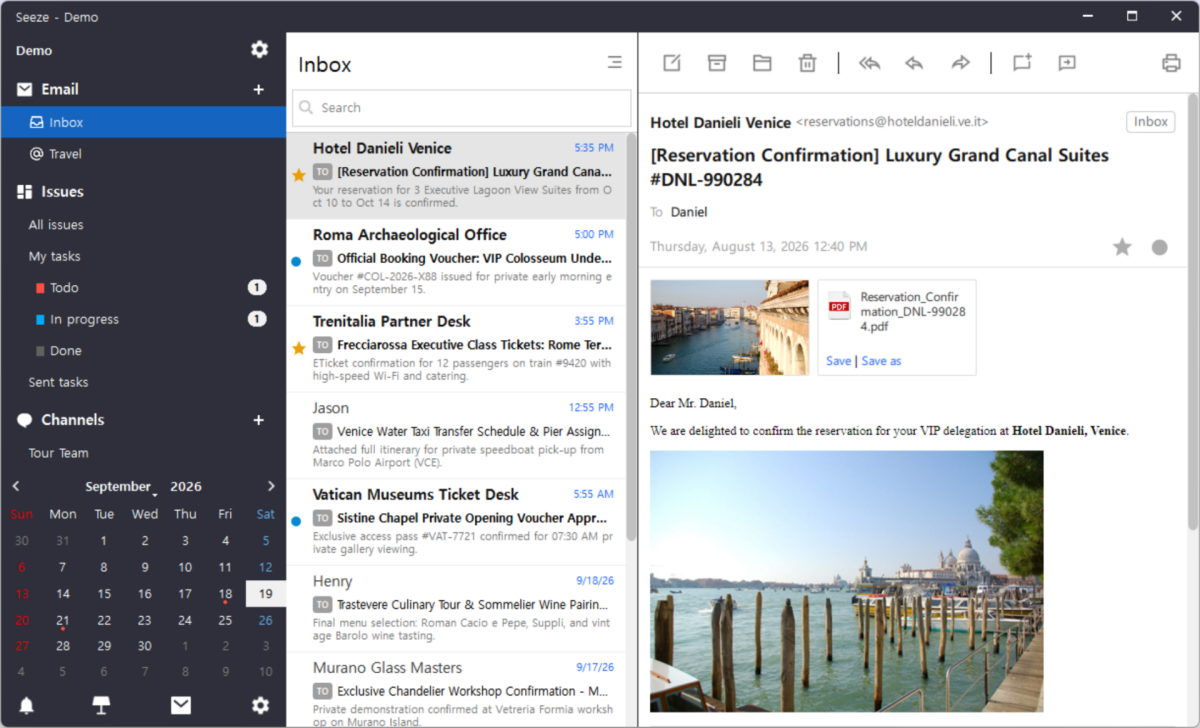The height and width of the screenshot is (728, 1200).
Task: Toggle star on Trenitalia Partner Desk message
Action: pos(298,348)
